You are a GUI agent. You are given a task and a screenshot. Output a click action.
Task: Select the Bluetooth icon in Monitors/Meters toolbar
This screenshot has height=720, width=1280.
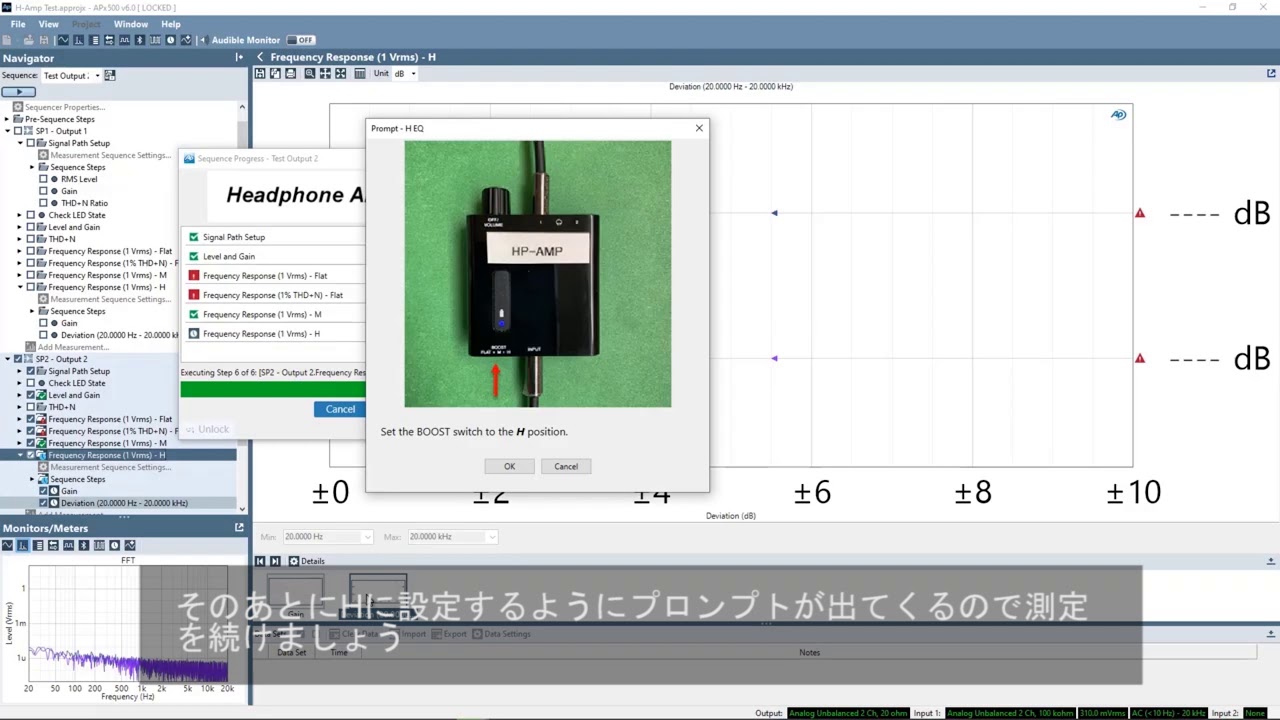[84, 545]
